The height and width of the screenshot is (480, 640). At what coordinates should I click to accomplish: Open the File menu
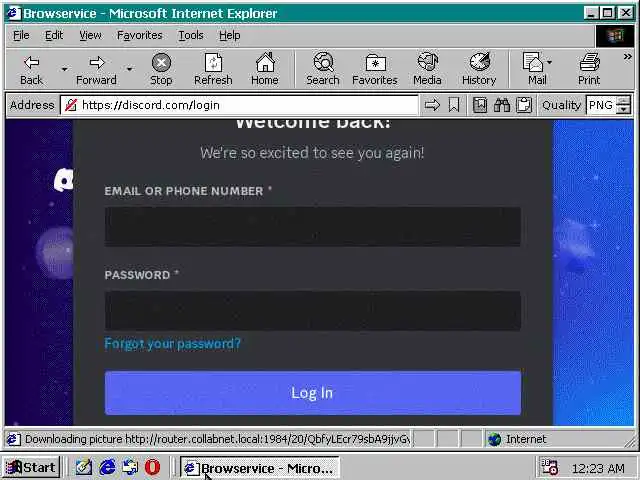21,36
